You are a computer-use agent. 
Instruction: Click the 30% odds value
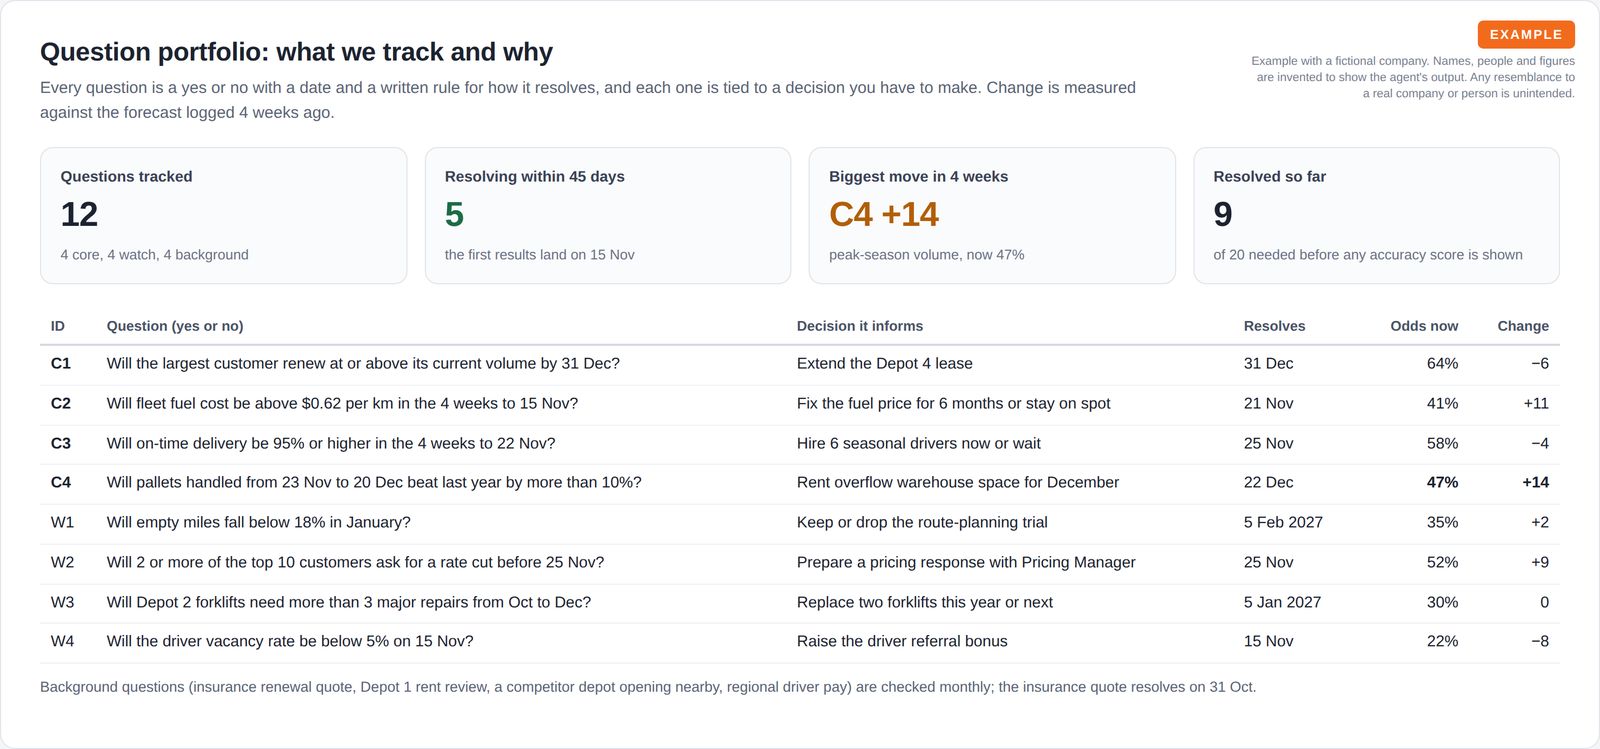click(1442, 603)
